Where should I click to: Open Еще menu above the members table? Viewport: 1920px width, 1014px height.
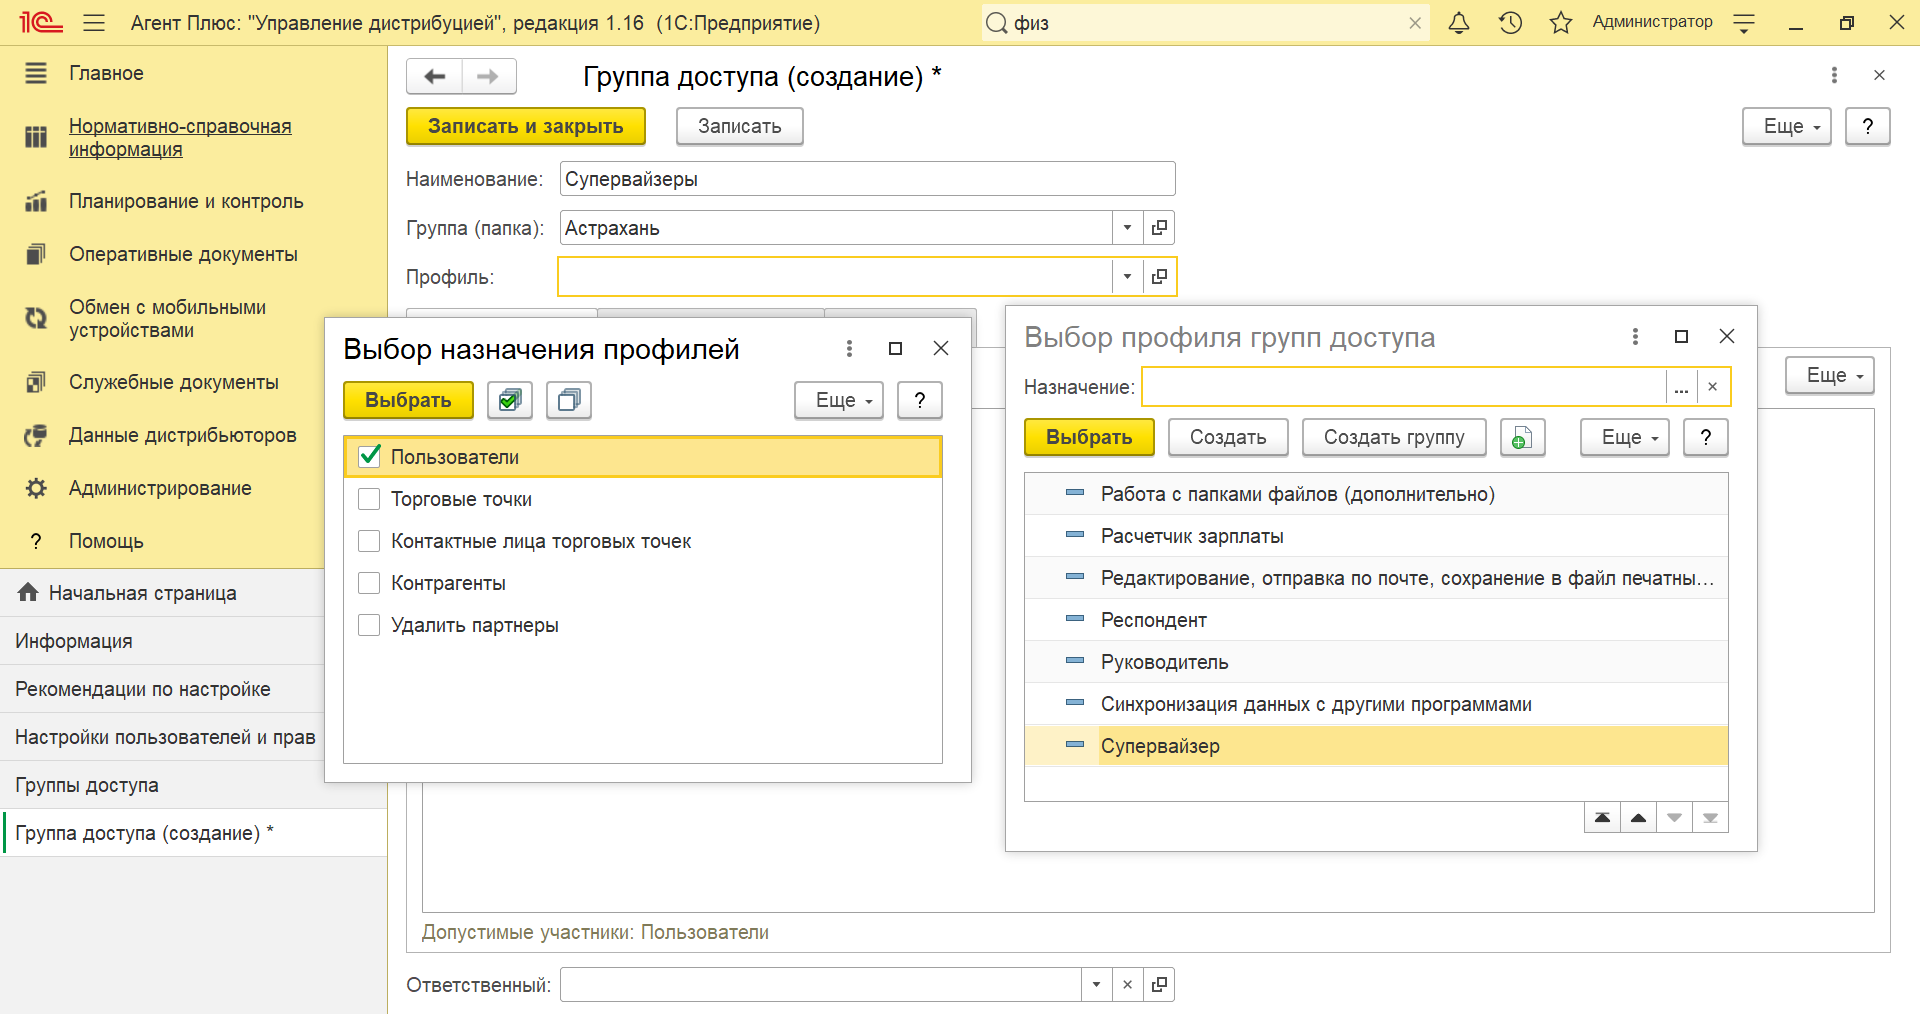(1829, 375)
